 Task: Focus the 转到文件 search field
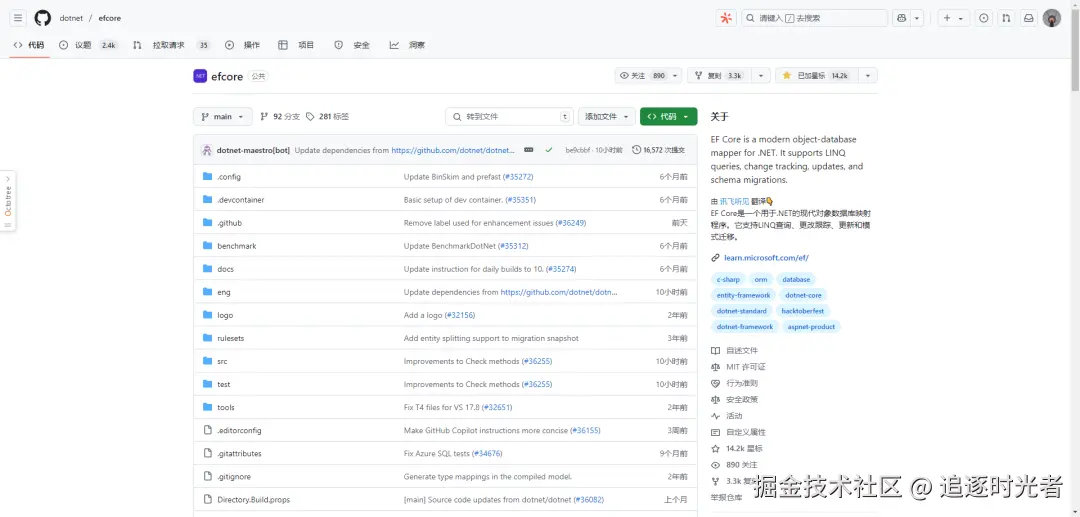(510, 116)
